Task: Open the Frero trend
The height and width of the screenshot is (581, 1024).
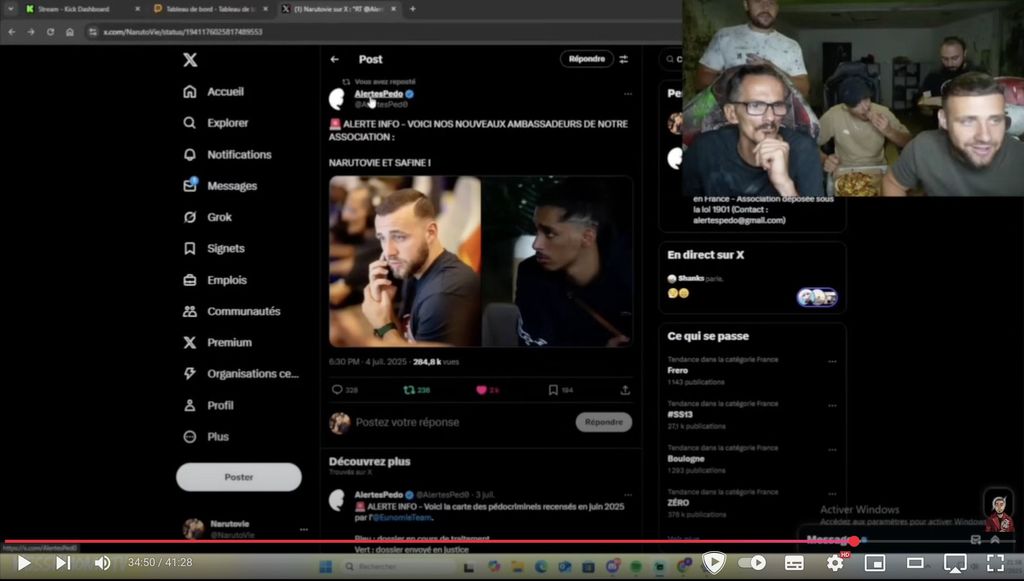Action: click(677, 370)
